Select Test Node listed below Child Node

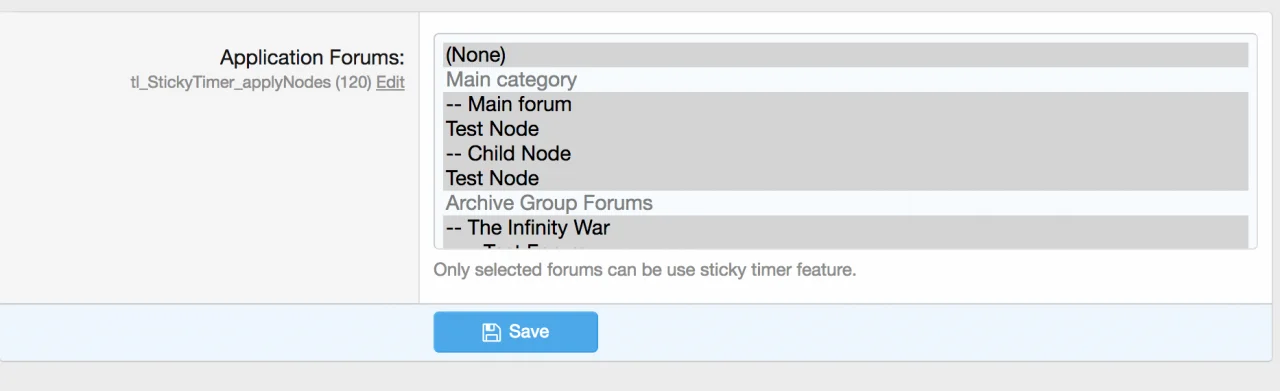tap(846, 178)
